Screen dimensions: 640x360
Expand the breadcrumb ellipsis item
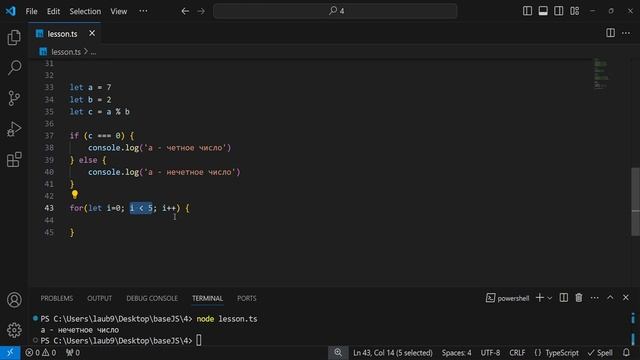[x=93, y=52]
